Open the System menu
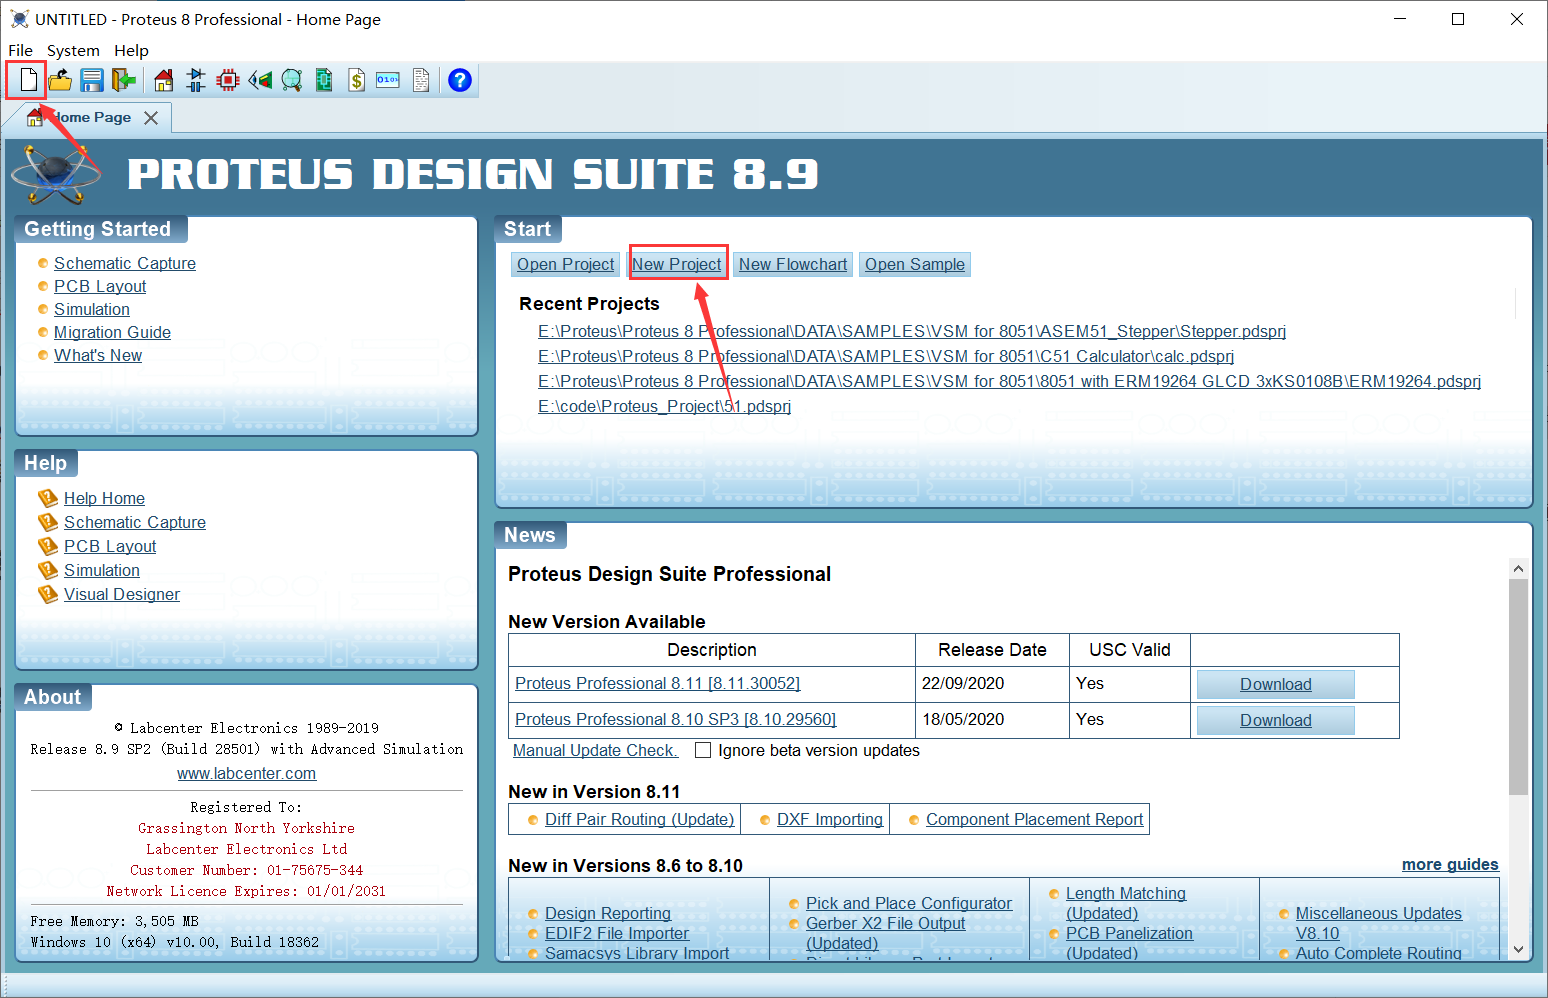1548x998 pixels. 73,50
